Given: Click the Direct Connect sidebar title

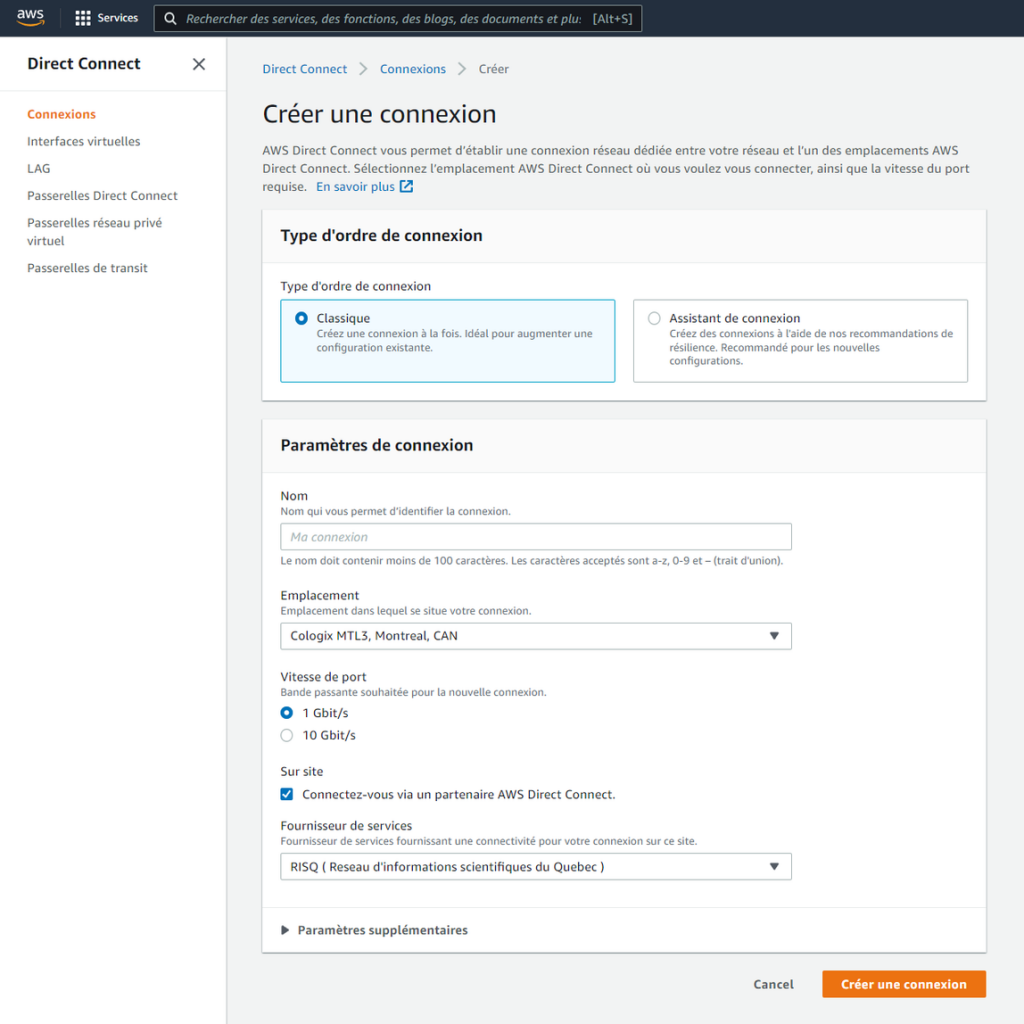Looking at the screenshot, I should pyautogui.click(x=84, y=64).
